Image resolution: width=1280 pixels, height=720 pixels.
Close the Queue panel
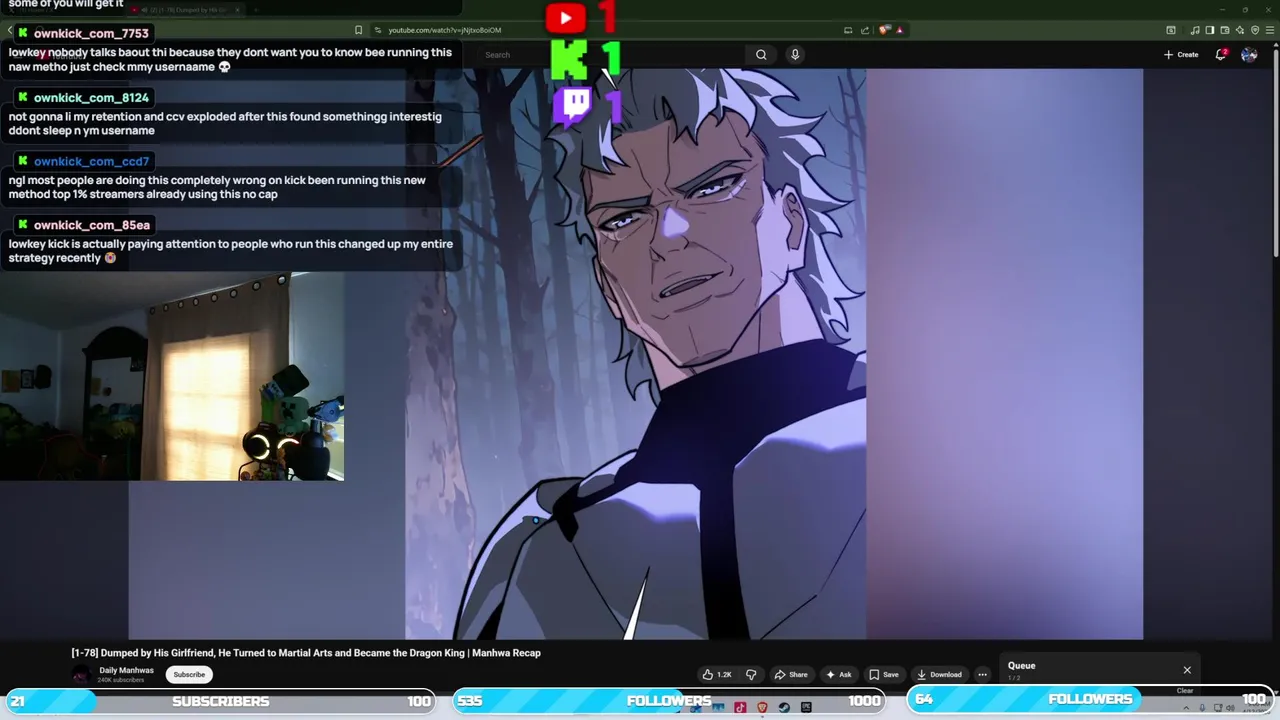click(x=1187, y=670)
